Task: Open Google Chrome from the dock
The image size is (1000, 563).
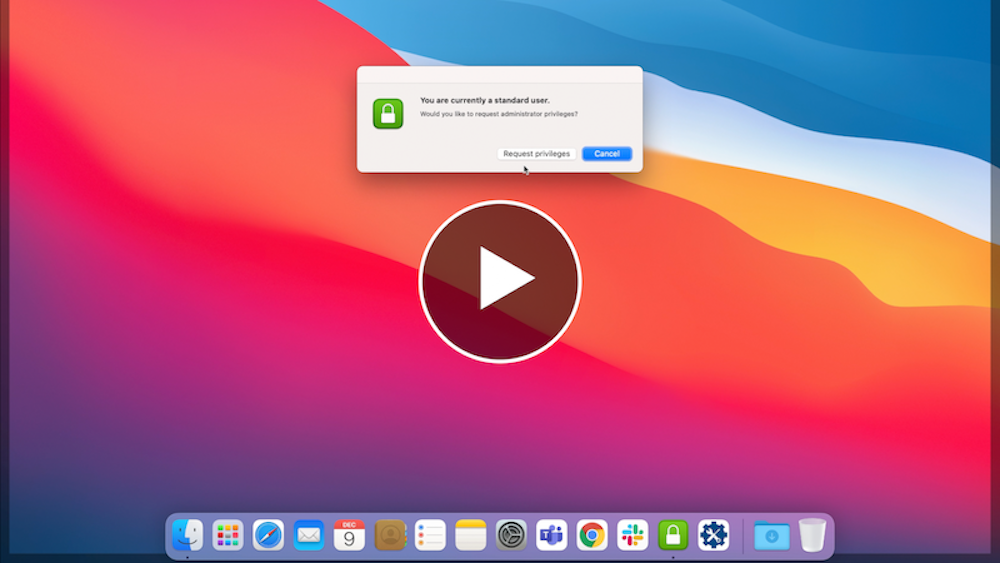Action: pos(592,535)
